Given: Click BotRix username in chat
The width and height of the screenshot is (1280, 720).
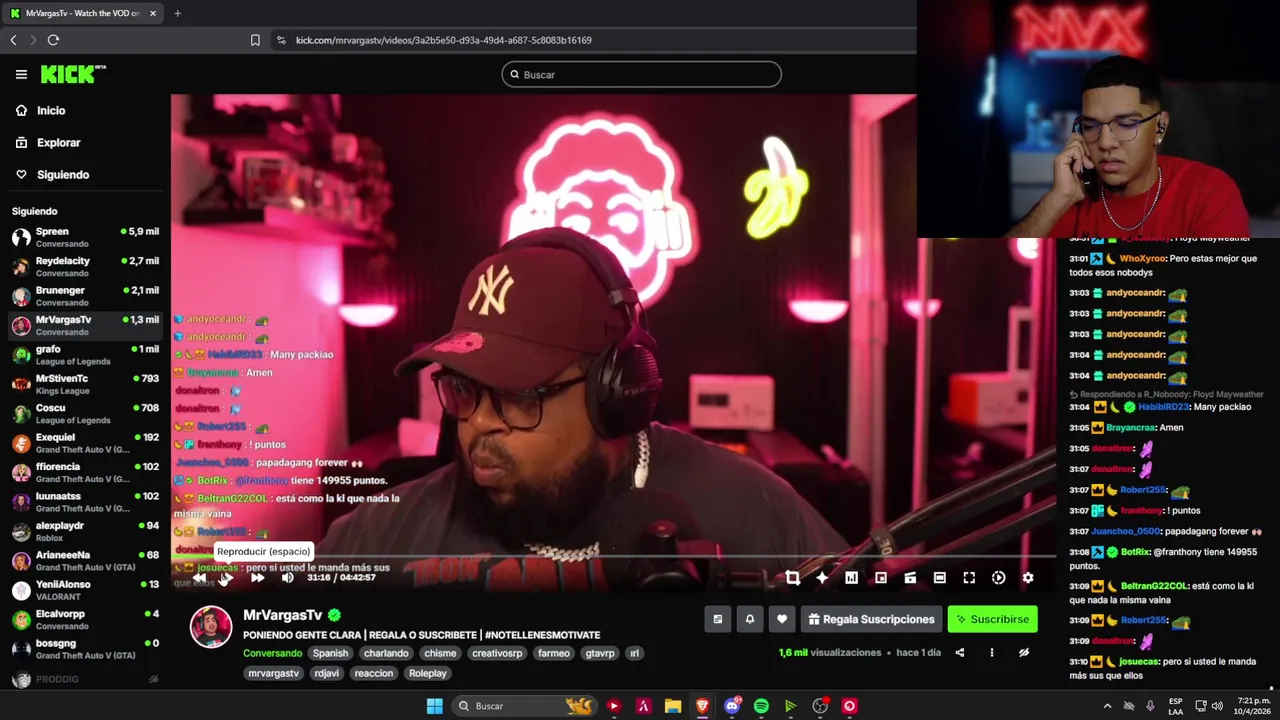Looking at the screenshot, I should pyautogui.click(x=1135, y=552).
